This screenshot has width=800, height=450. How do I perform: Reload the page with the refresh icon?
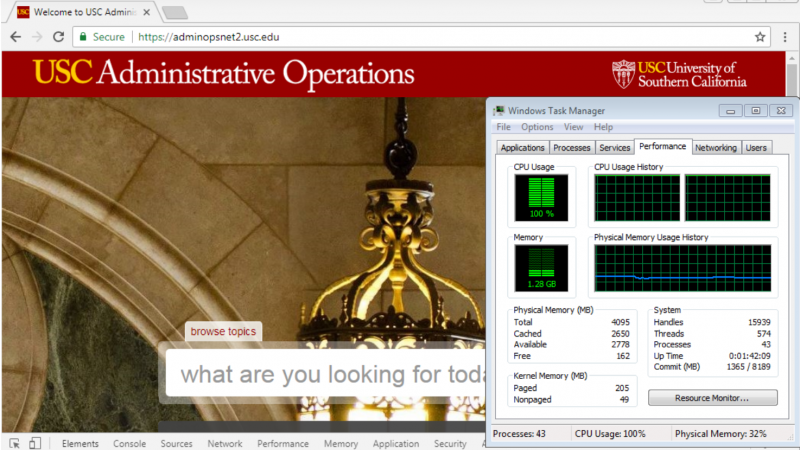58,37
